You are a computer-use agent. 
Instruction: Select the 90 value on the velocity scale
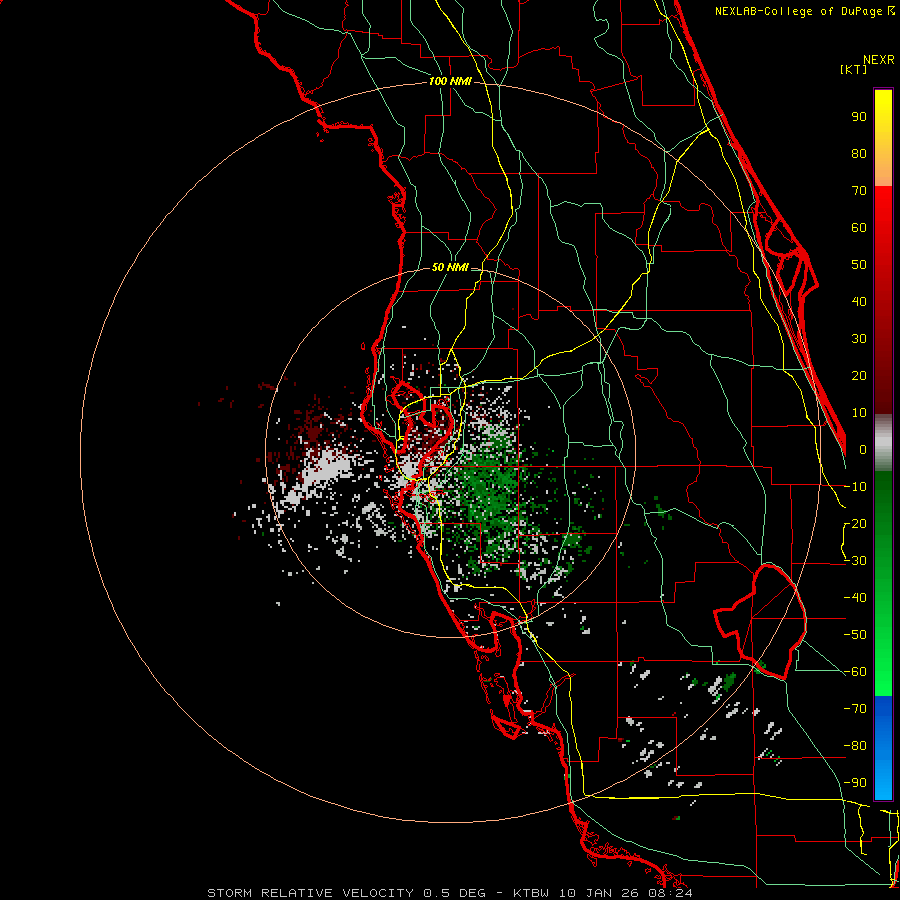859,117
